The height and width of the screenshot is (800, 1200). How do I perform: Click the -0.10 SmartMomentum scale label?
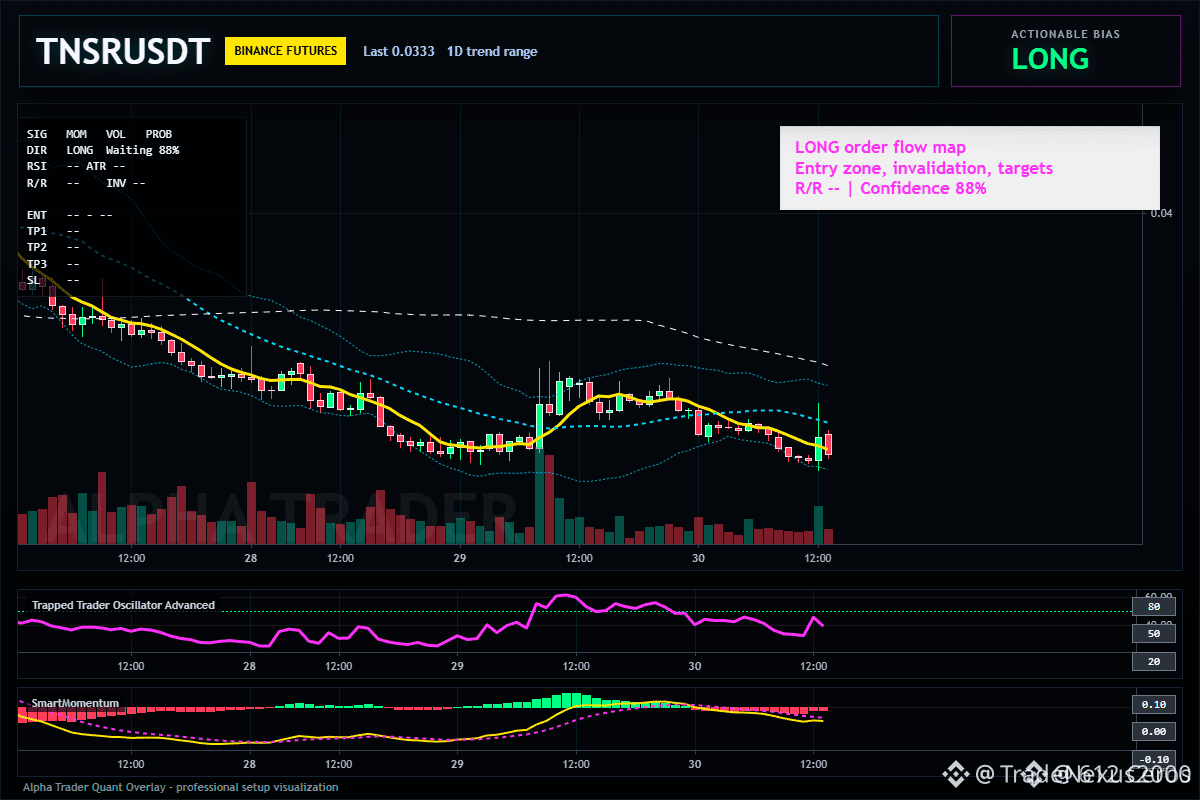click(x=1153, y=758)
